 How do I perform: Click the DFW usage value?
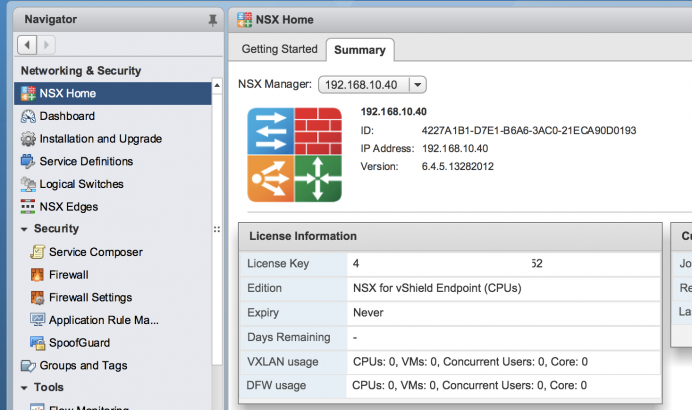(470, 386)
